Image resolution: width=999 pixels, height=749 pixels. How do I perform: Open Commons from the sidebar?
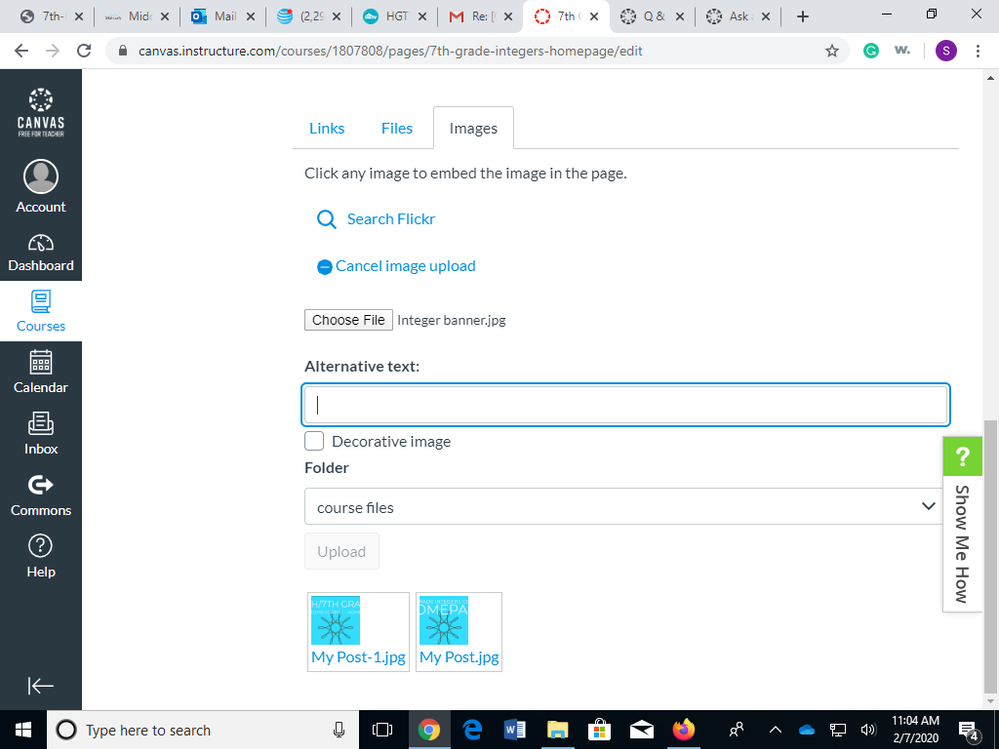click(41, 486)
